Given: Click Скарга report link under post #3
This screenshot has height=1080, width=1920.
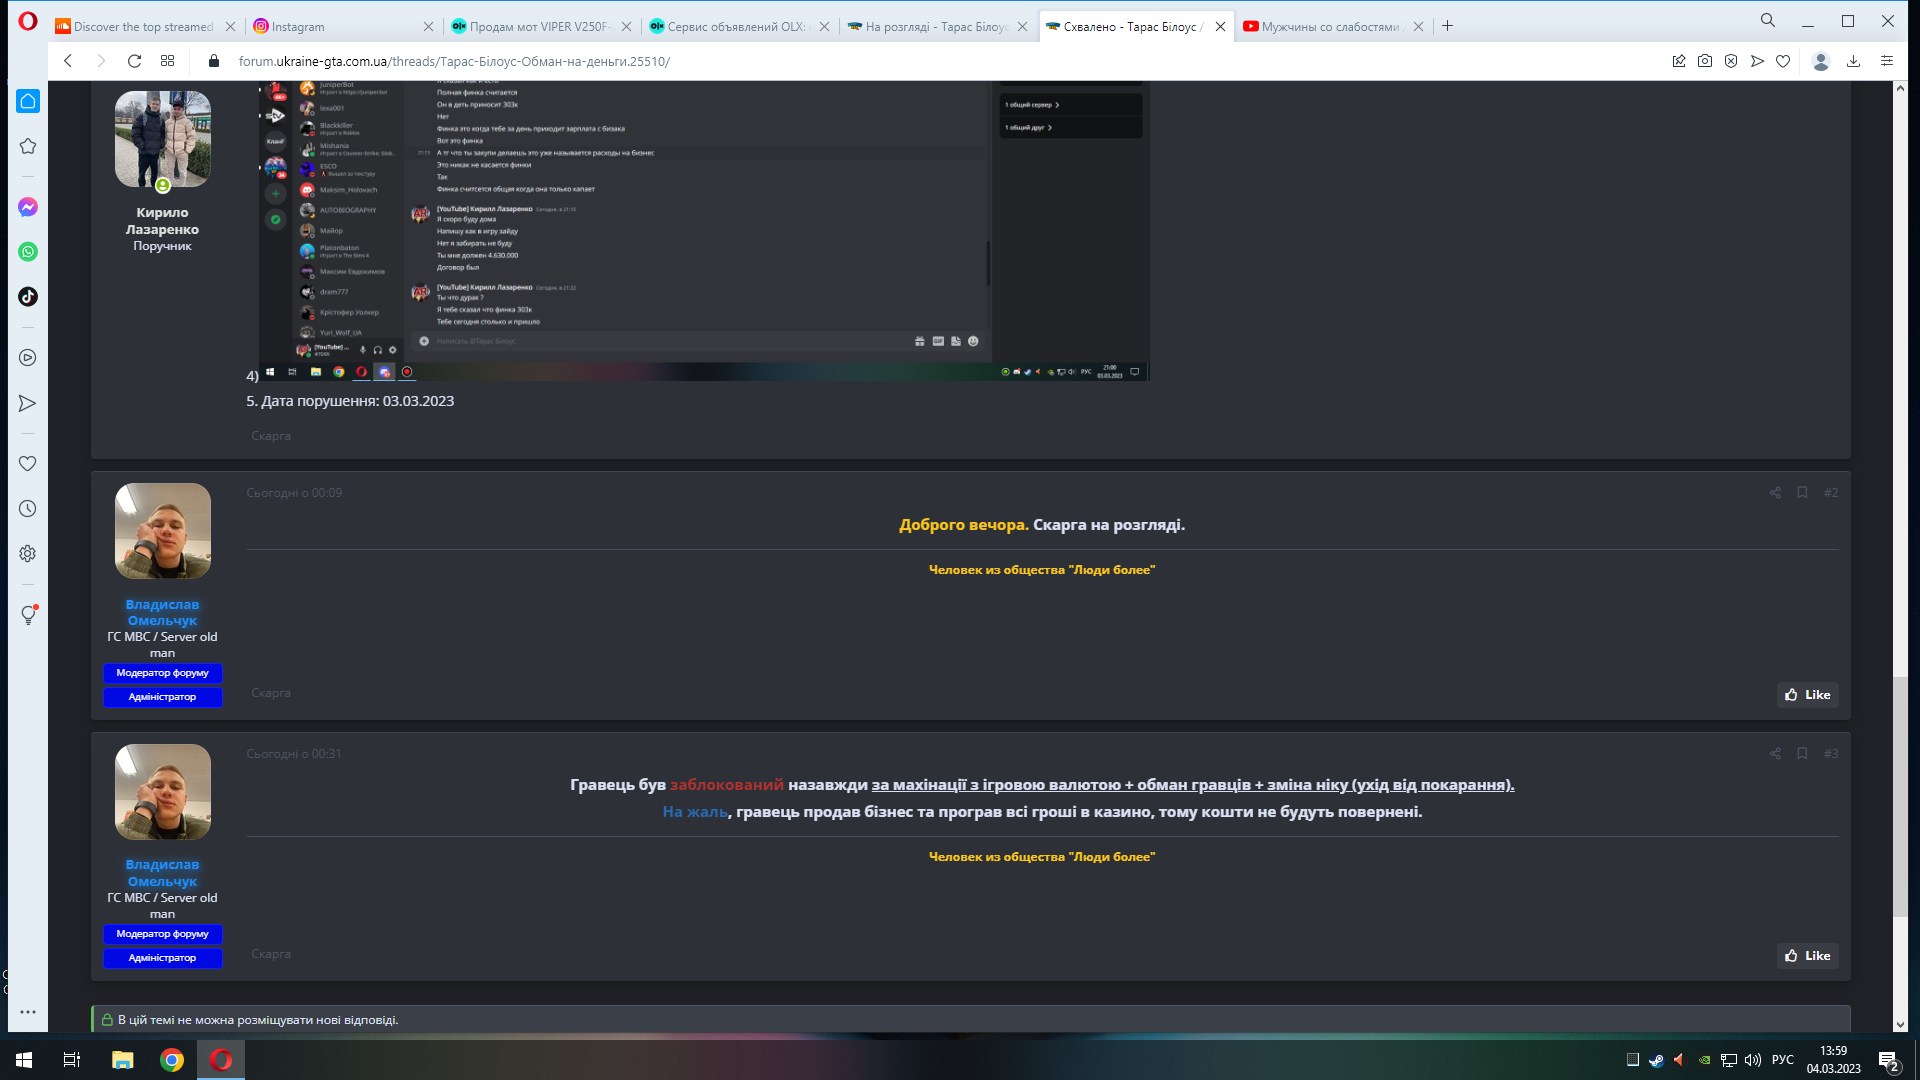Looking at the screenshot, I should click(271, 954).
